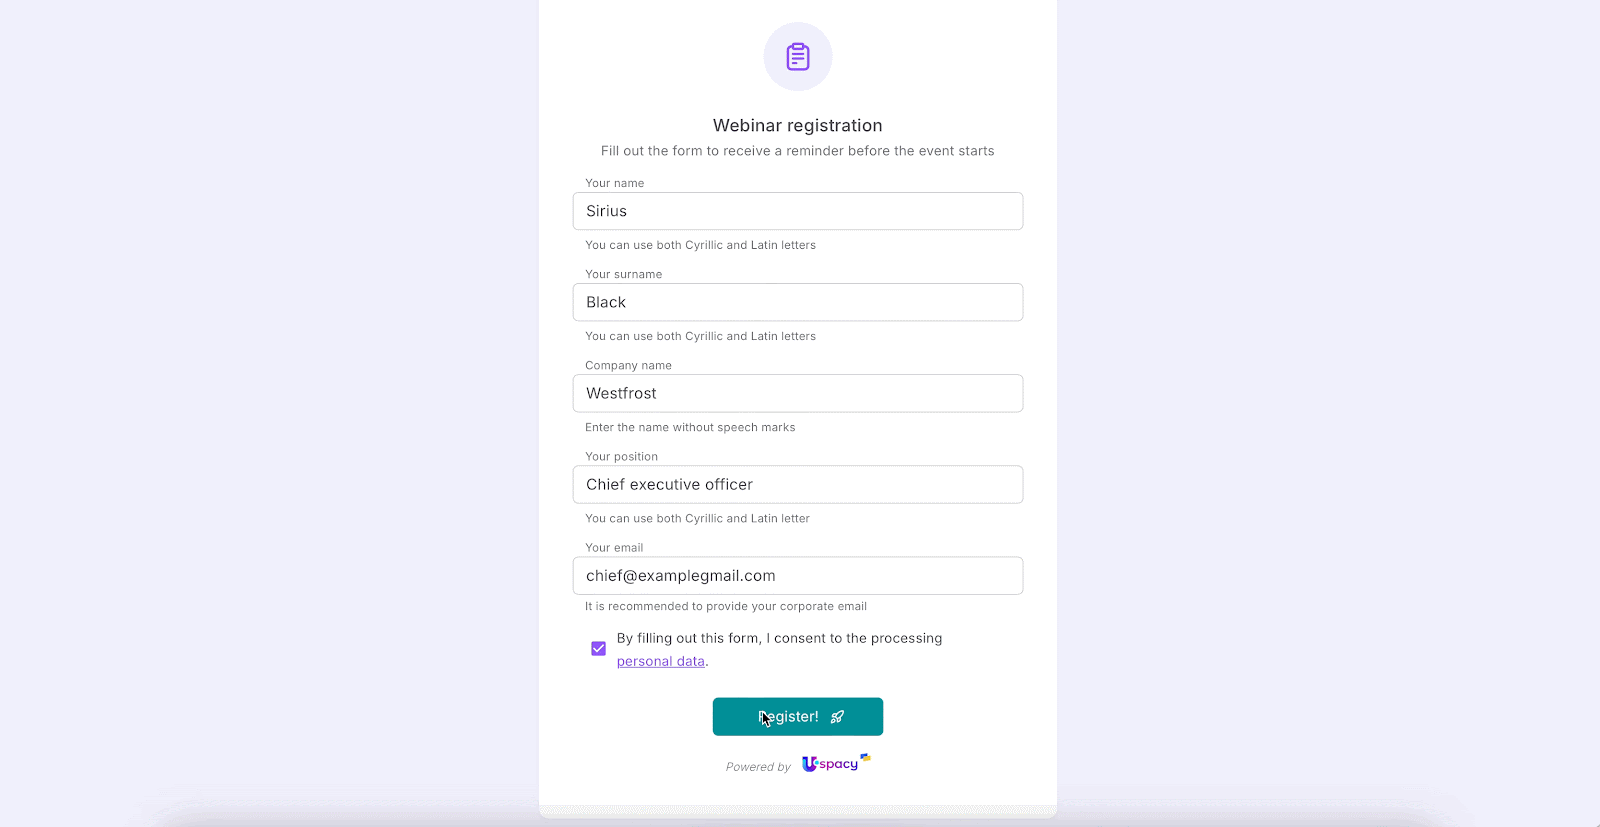The height and width of the screenshot is (827, 1600).
Task: Click the 'Powered by' footer text
Action: [758, 767]
